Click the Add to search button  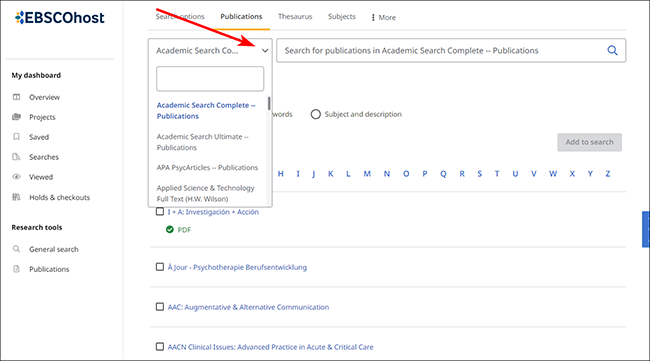tap(589, 142)
